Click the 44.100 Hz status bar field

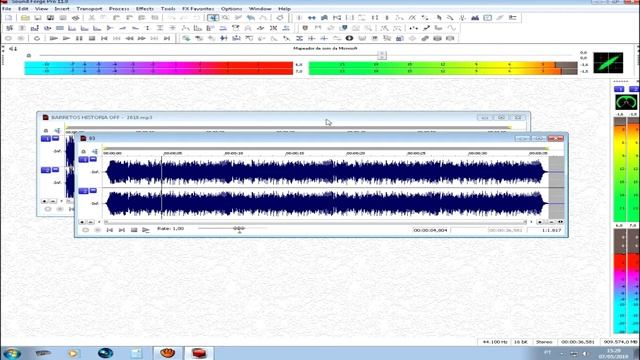tap(495, 342)
